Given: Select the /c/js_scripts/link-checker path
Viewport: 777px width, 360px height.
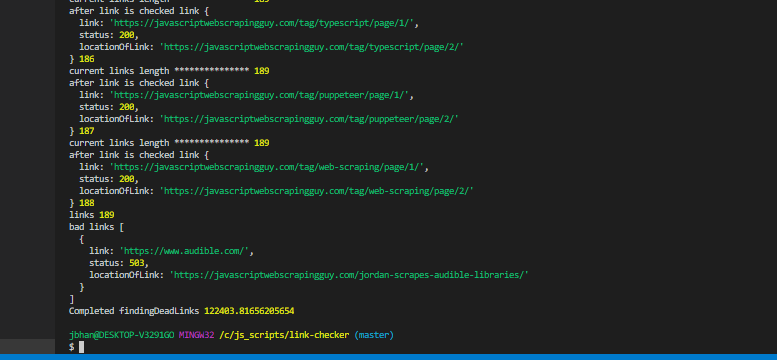Looking at the screenshot, I should pos(284,335).
